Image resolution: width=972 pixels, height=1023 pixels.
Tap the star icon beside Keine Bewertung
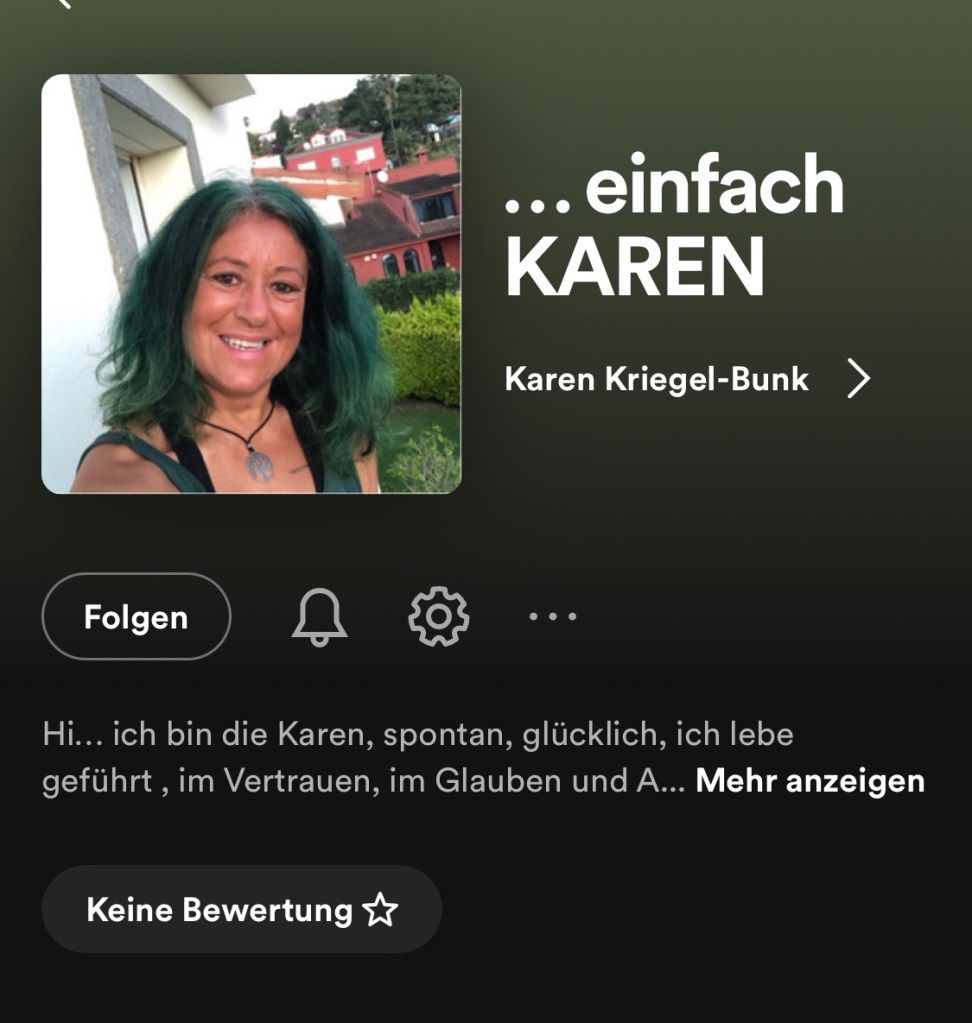pos(380,909)
